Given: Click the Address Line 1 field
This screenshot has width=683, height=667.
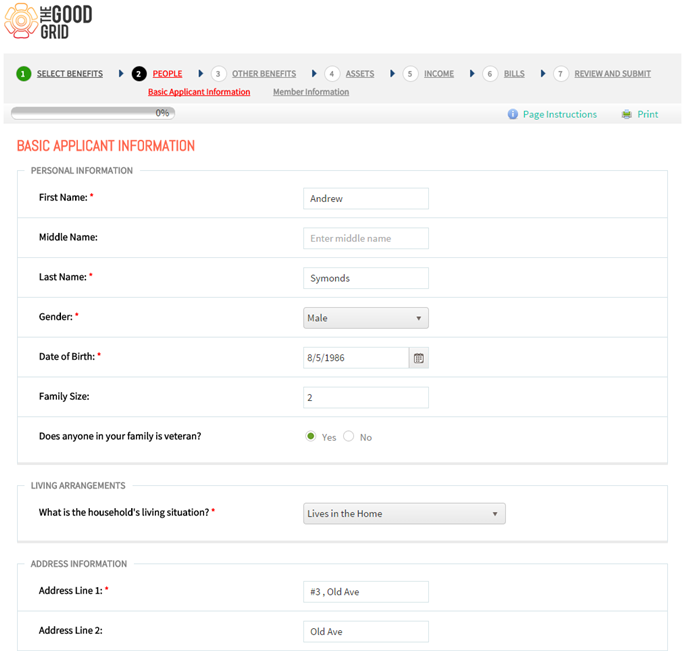Looking at the screenshot, I should (x=366, y=592).
